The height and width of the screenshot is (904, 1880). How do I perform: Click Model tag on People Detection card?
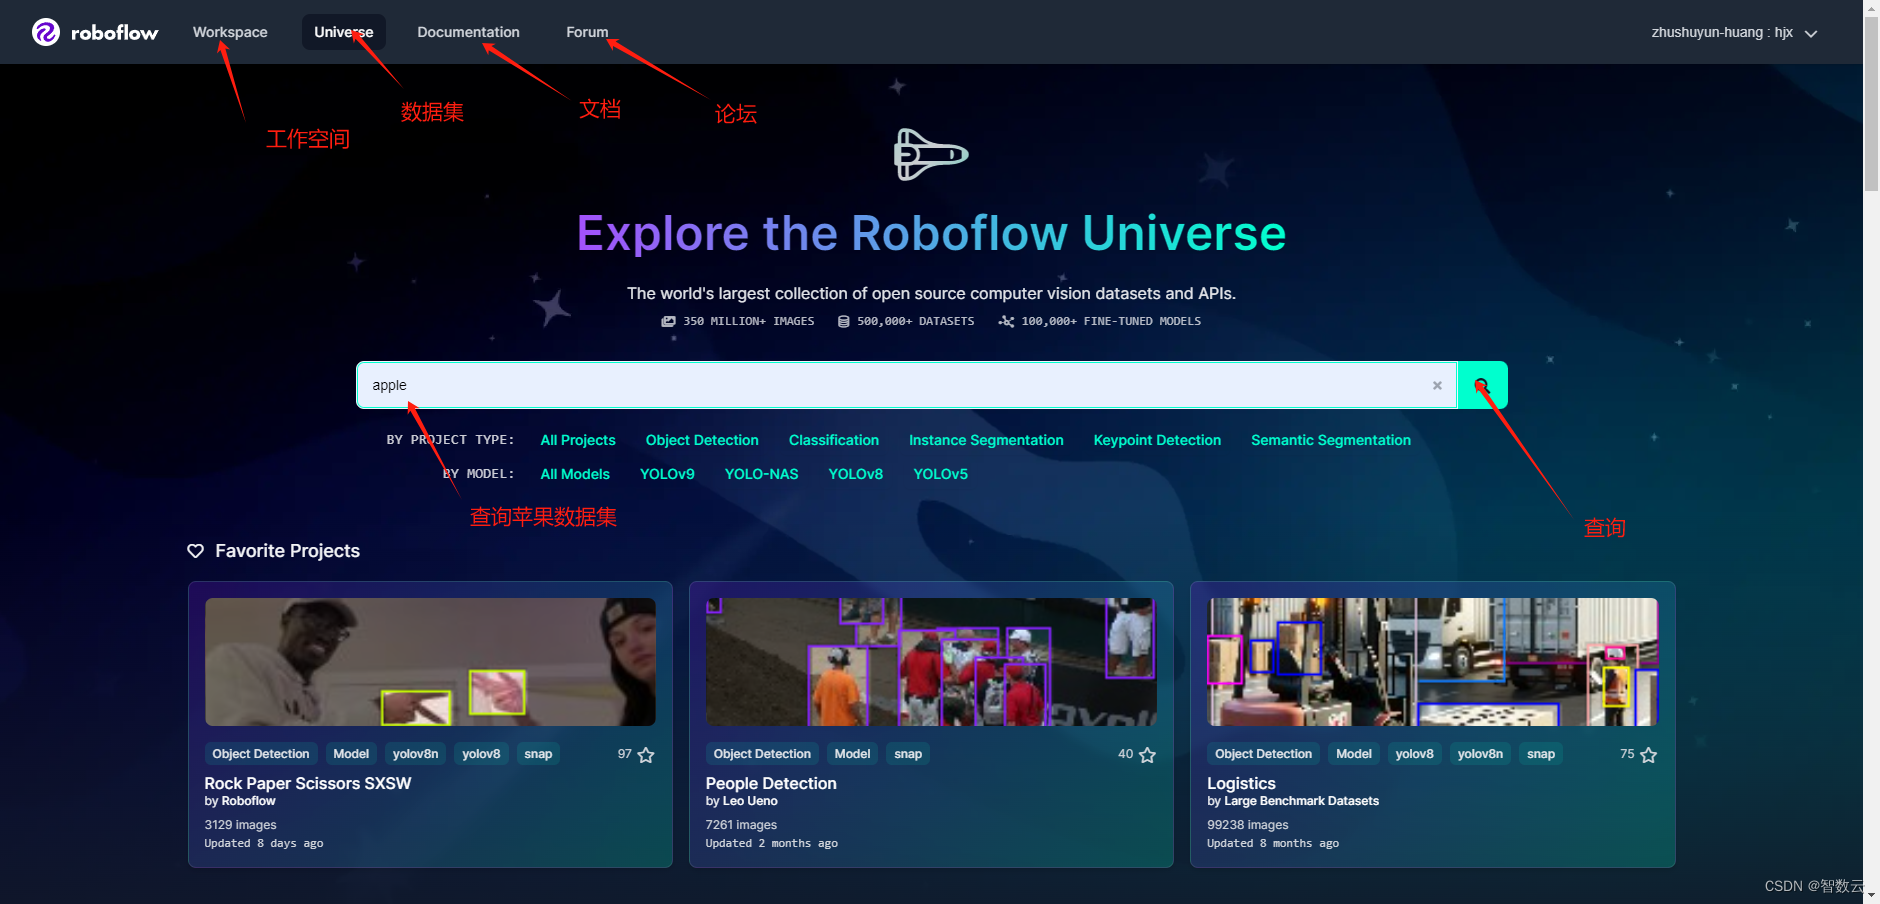(852, 754)
